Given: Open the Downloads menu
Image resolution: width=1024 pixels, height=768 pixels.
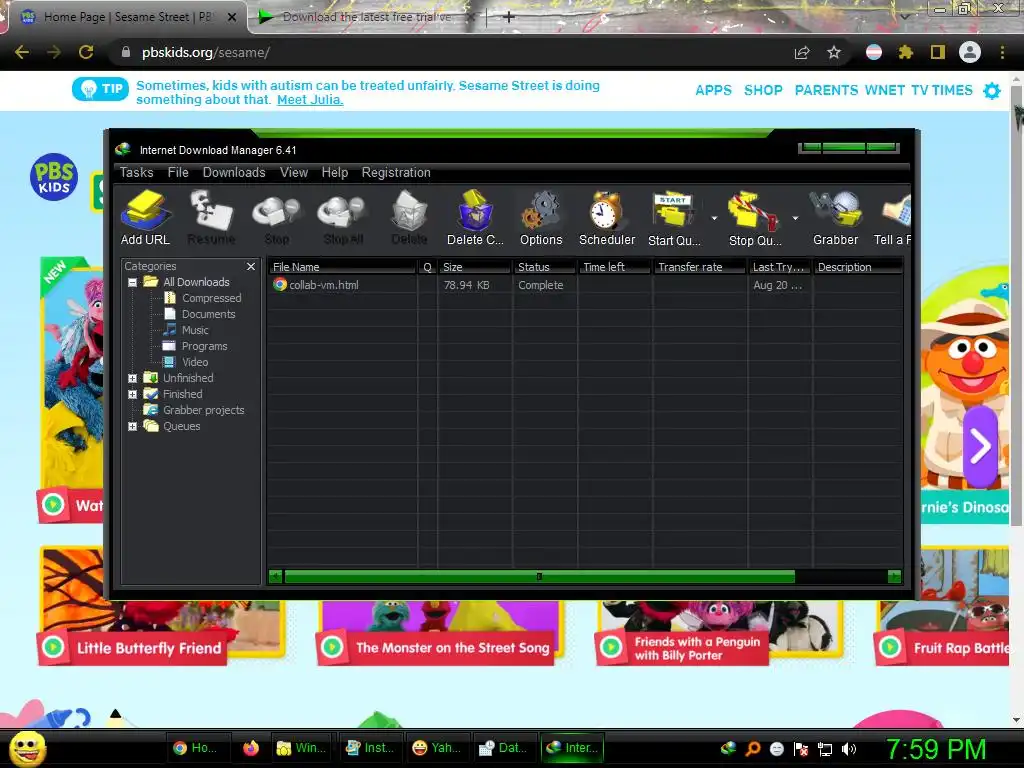Looking at the screenshot, I should click(x=234, y=172).
